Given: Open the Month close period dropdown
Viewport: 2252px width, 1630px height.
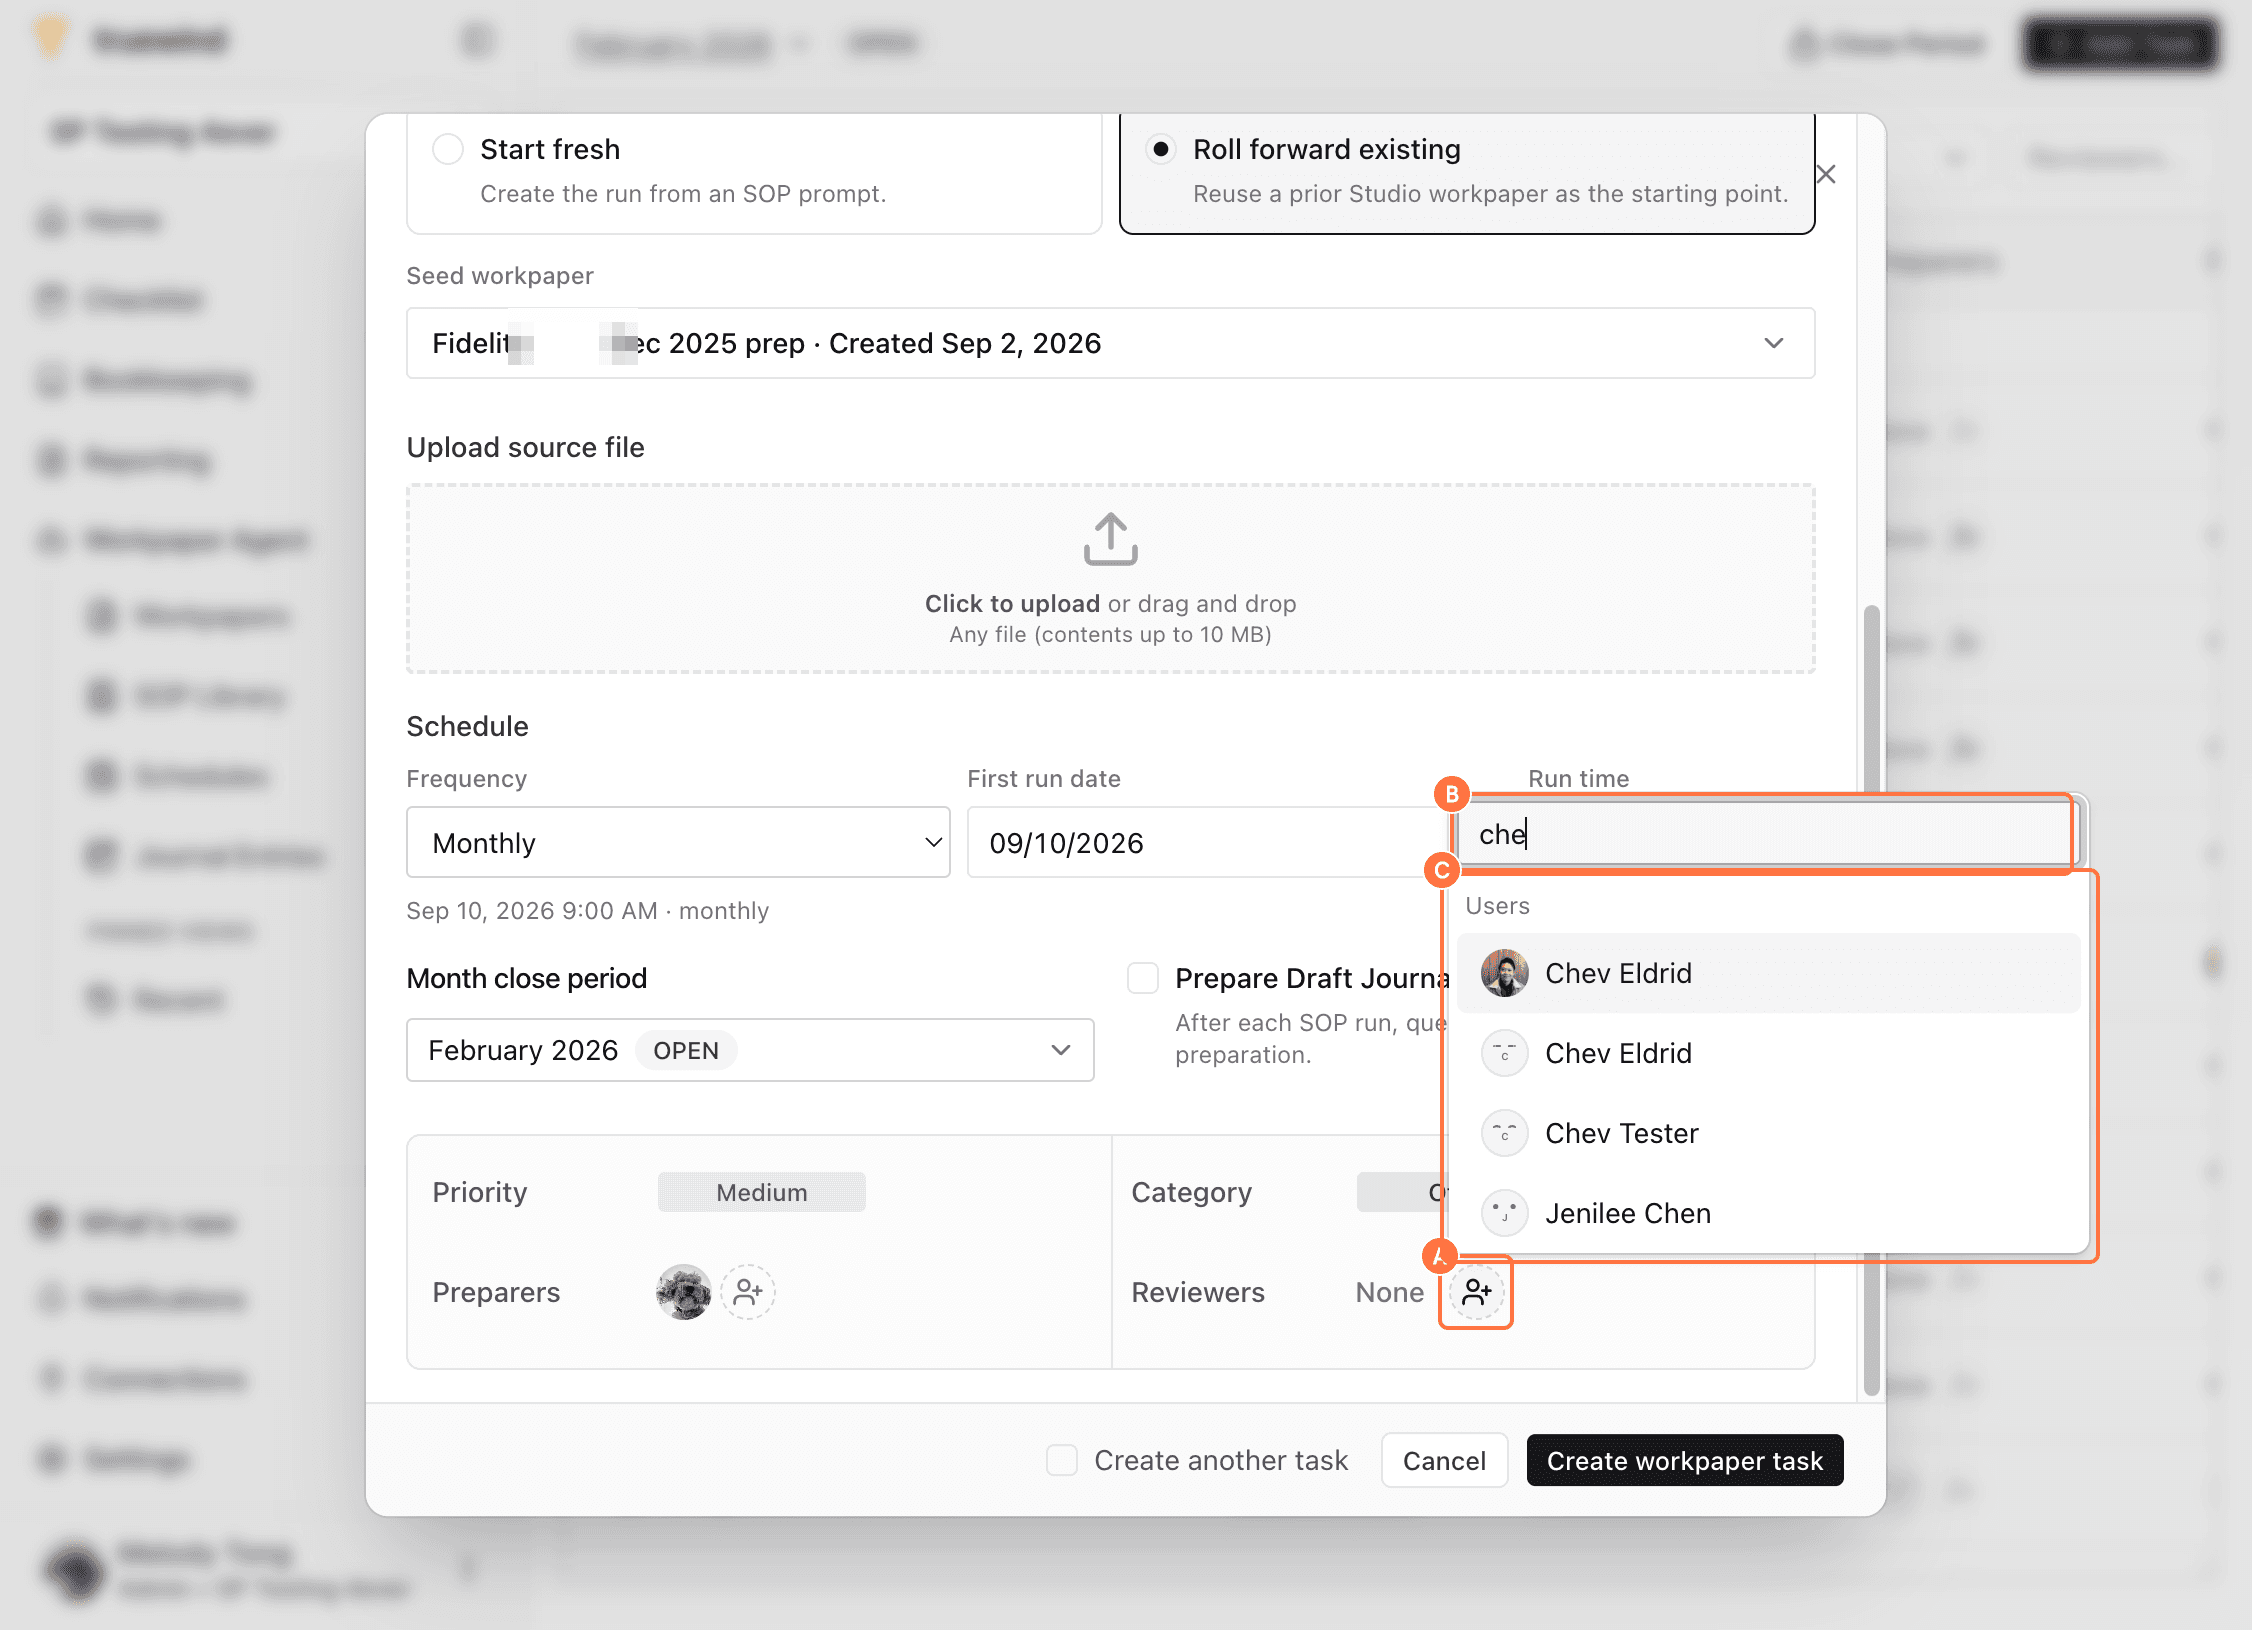Looking at the screenshot, I should click(x=750, y=1050).
